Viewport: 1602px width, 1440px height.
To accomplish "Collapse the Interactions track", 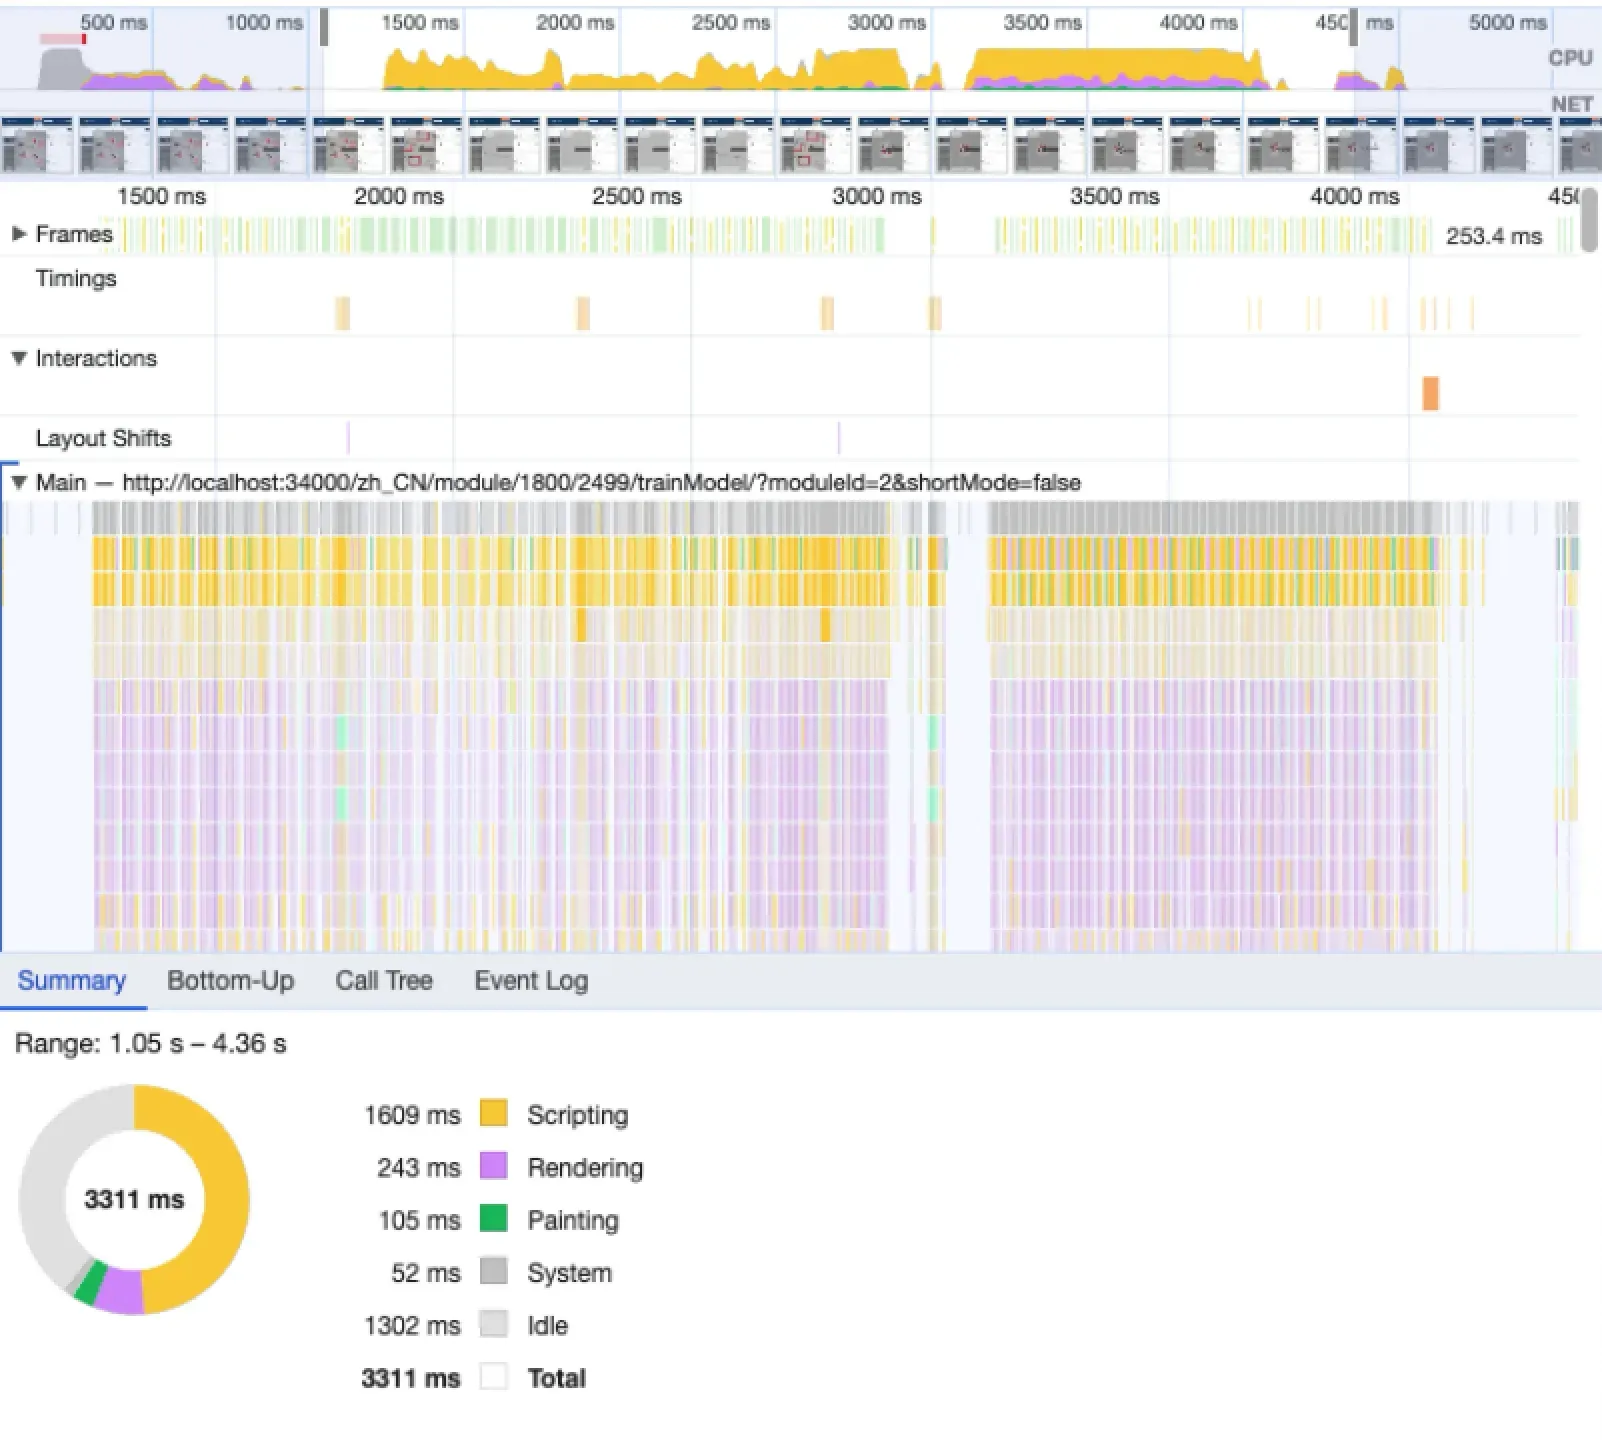I will (x=18, y=358).
